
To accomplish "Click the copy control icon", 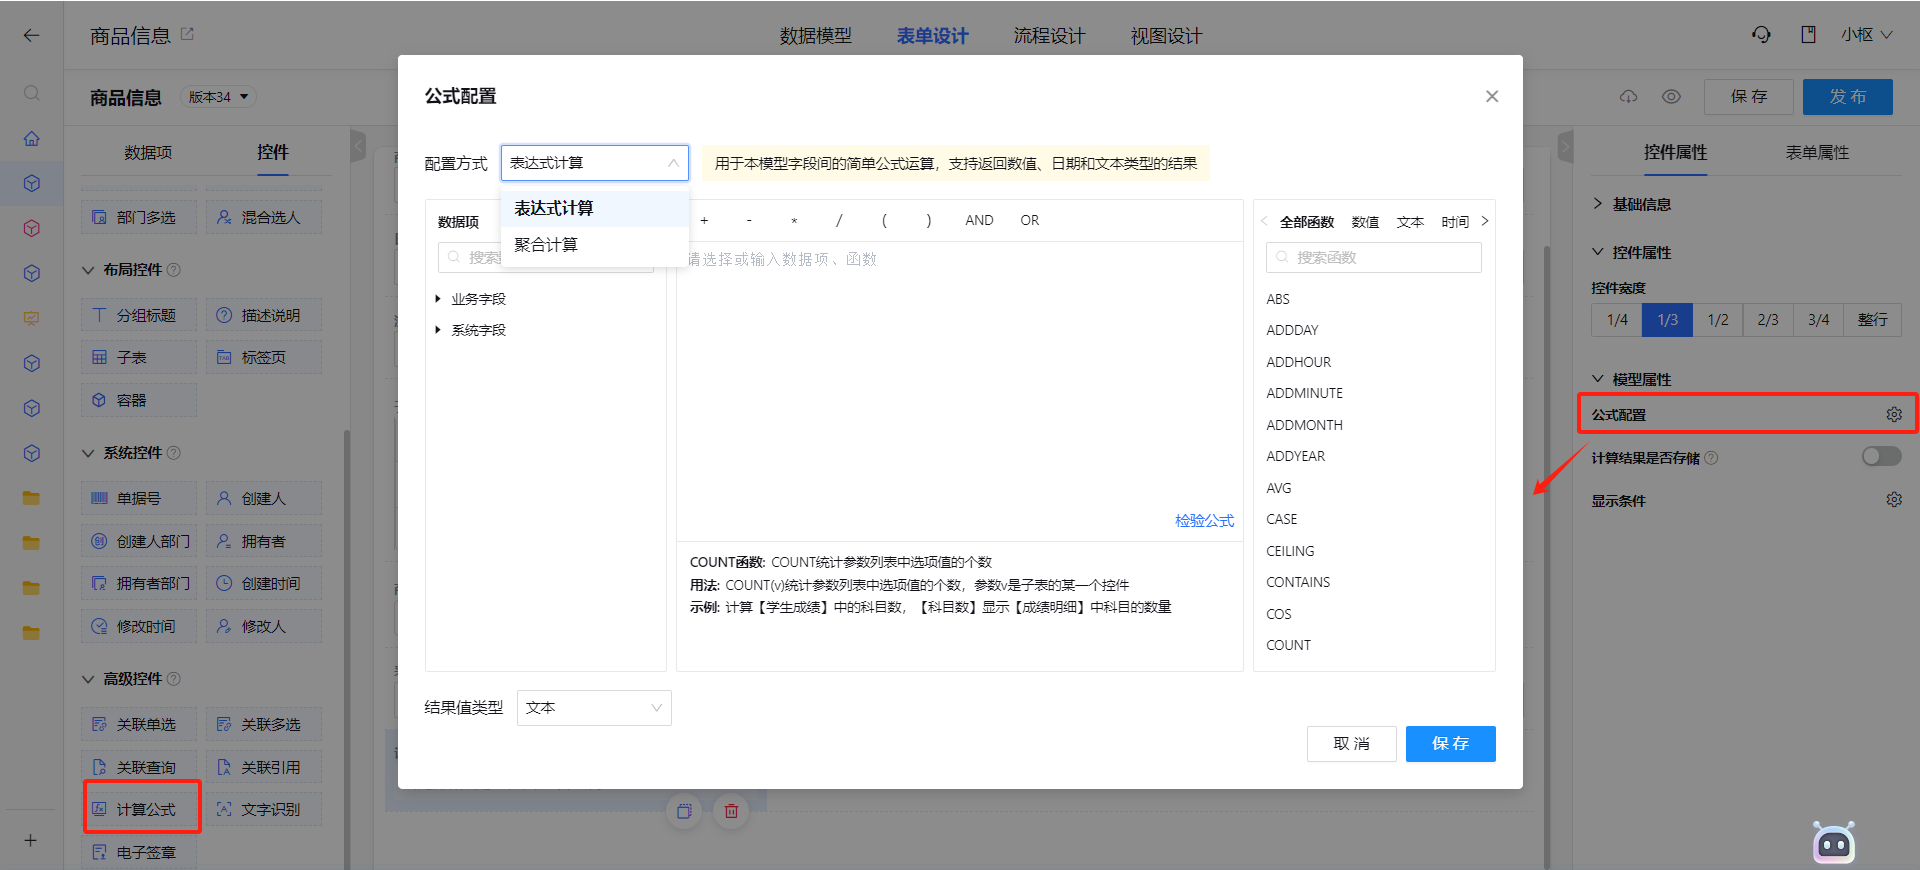I will pyautogui.click(x=684, y=811).
